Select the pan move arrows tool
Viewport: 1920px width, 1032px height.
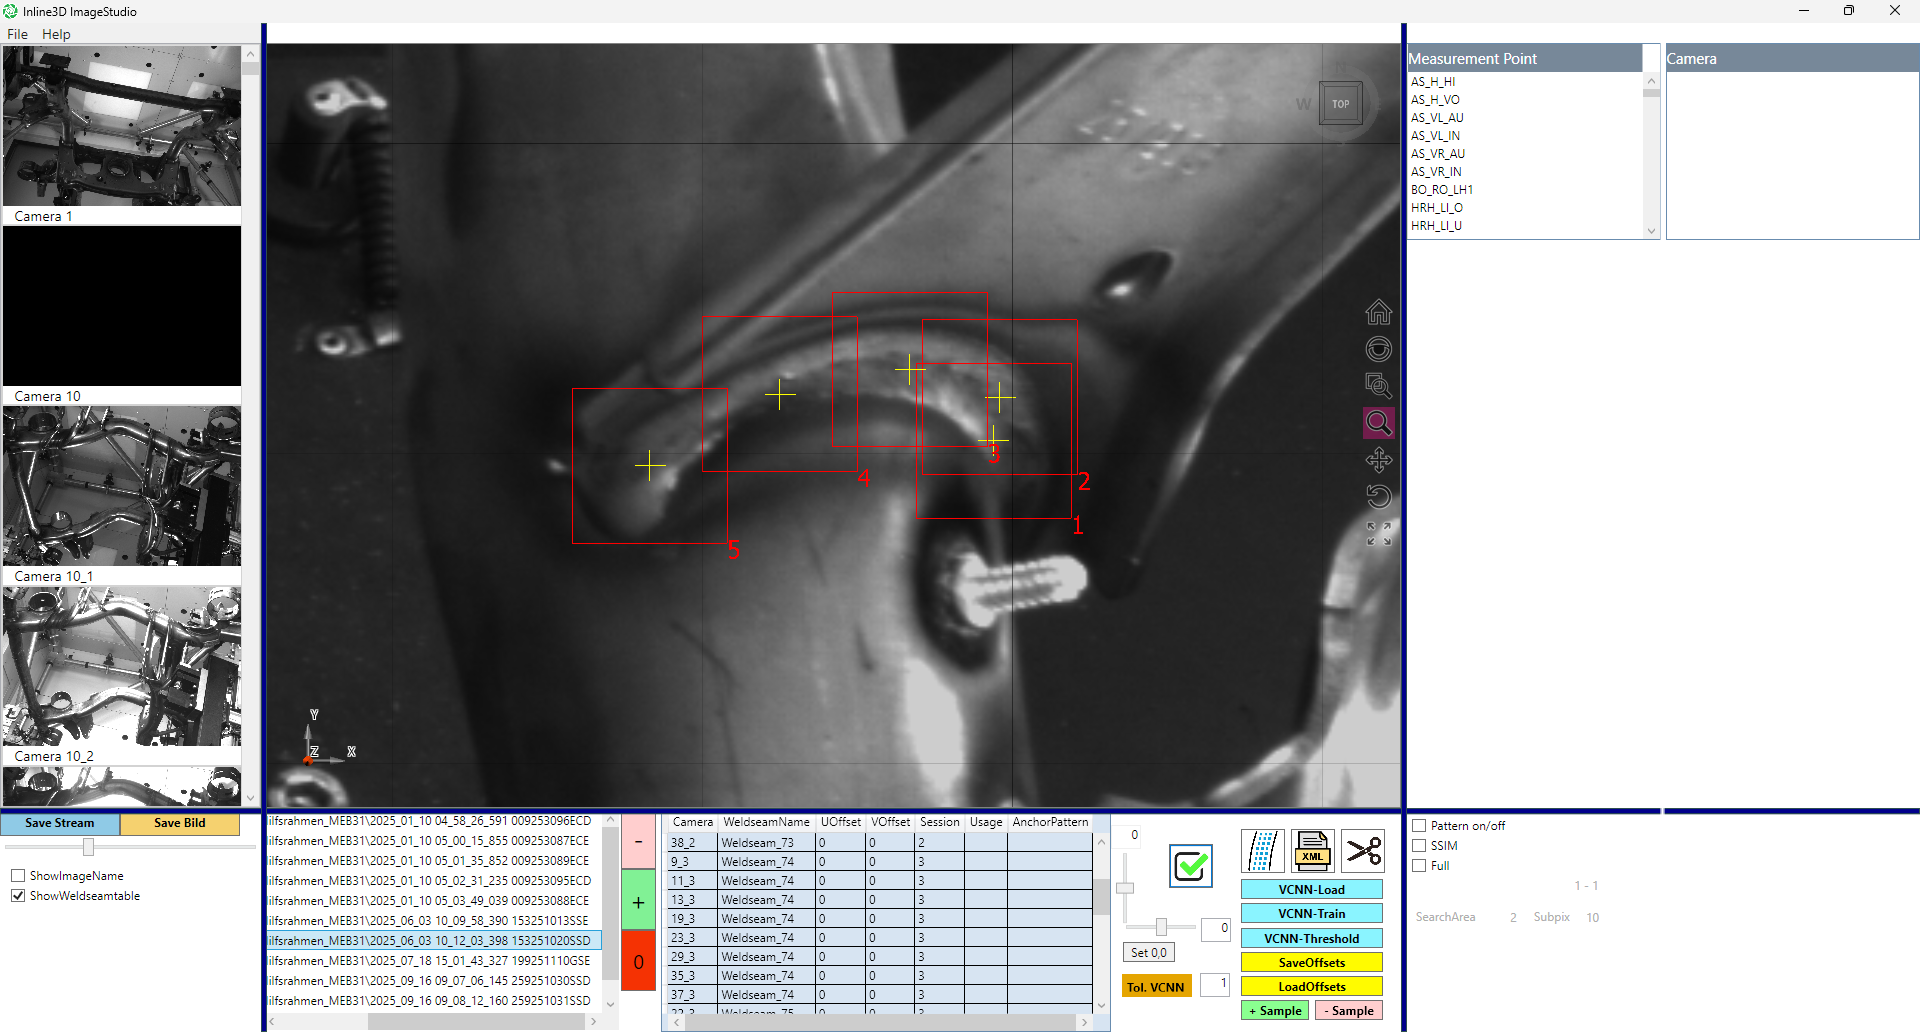[1378, 460]
